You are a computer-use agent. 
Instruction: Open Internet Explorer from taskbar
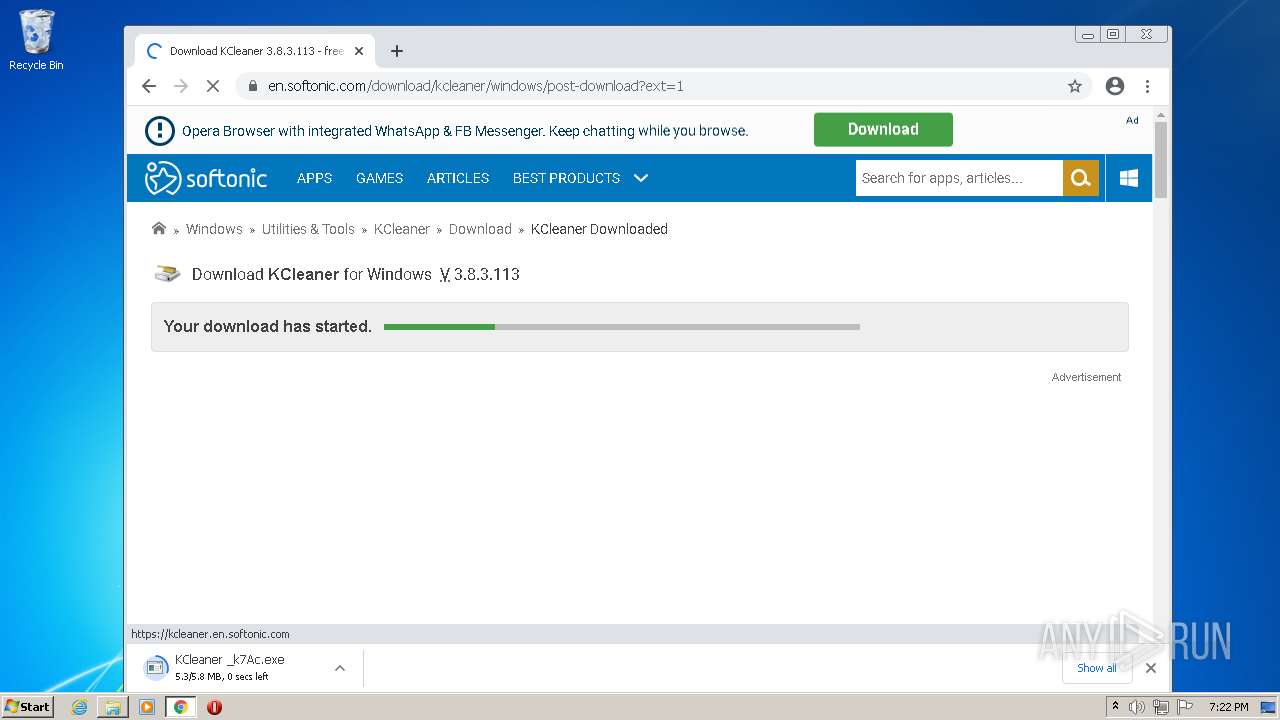[x=79, y=707]
